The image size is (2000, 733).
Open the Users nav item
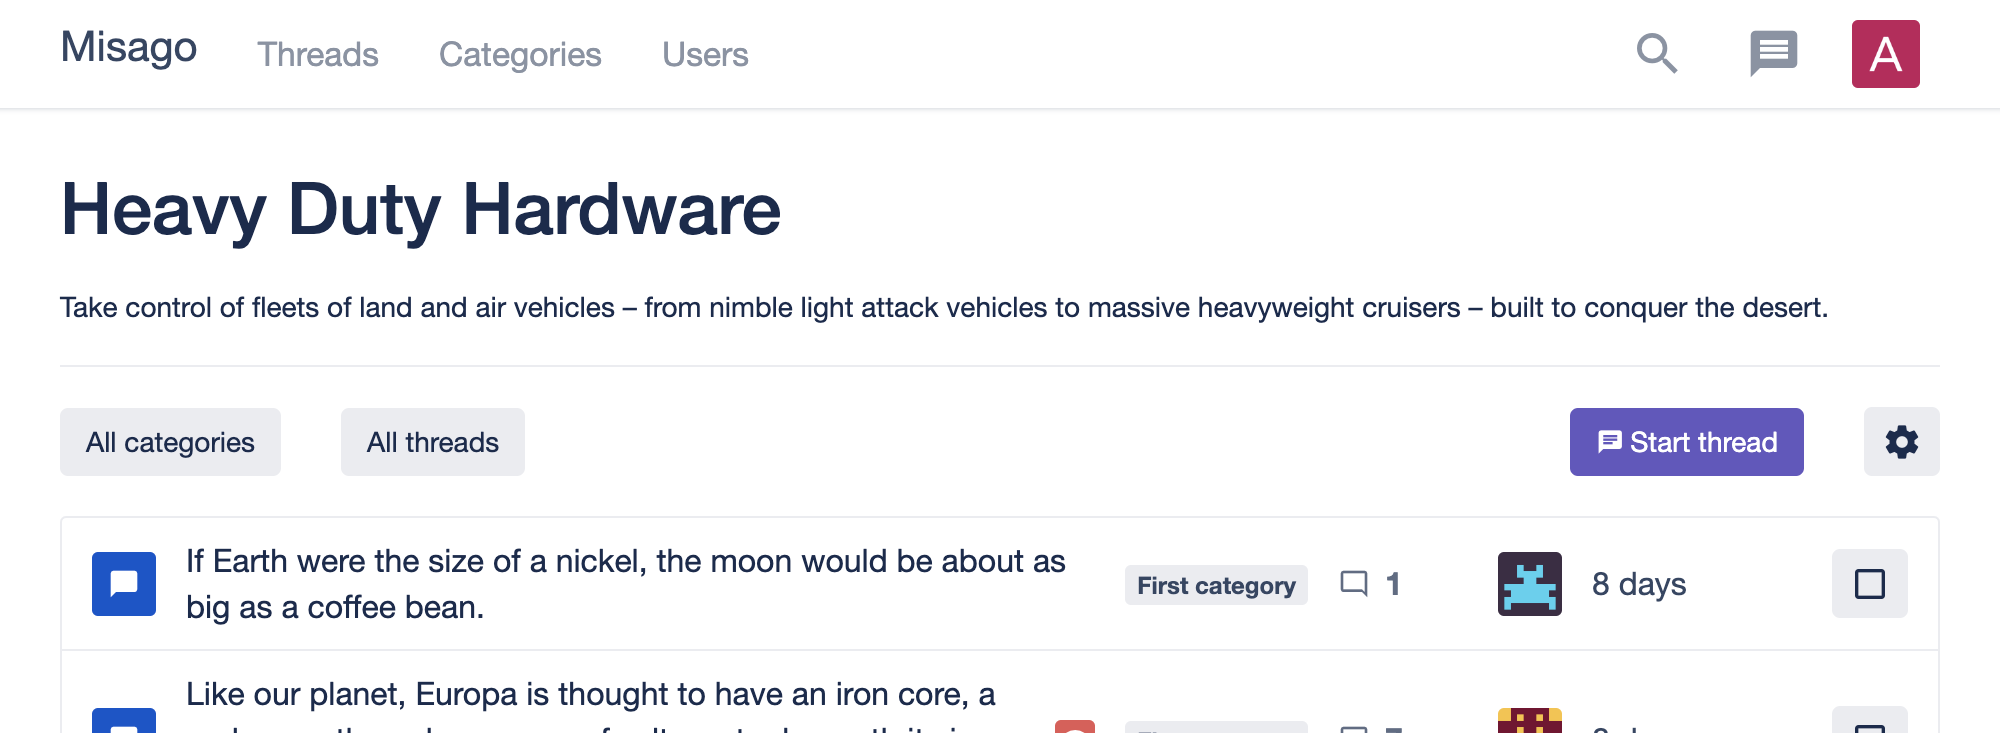tap(705, 54)
